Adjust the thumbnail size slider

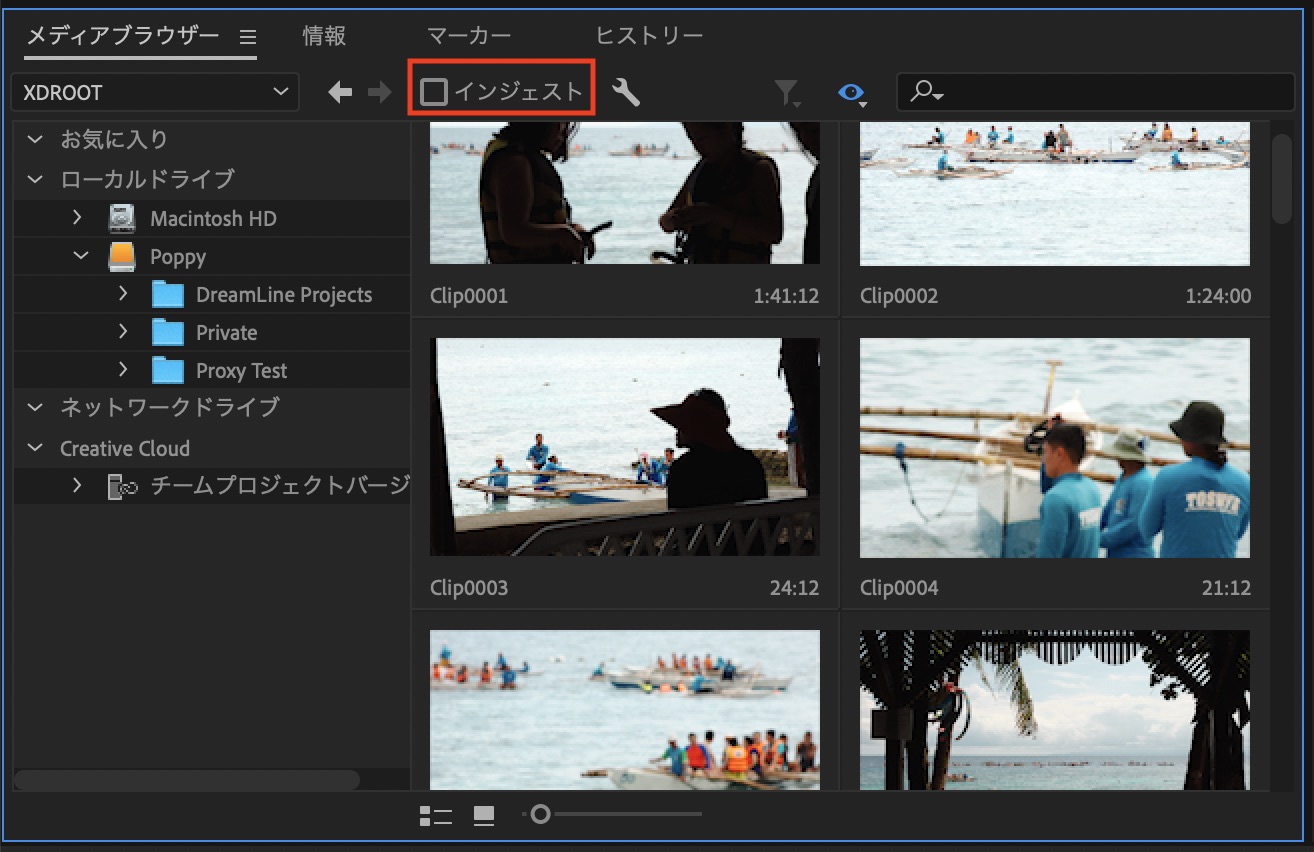pyautogui.click(x=540, y=815)
